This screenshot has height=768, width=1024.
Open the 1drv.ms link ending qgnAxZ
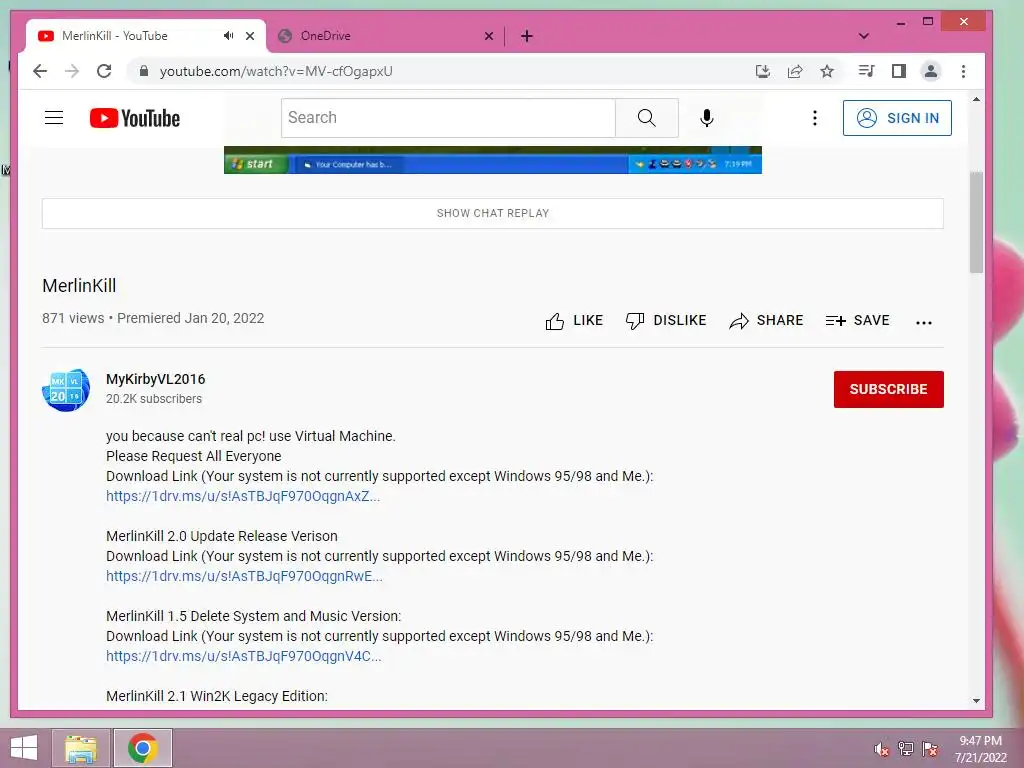(x=243, y=496)
